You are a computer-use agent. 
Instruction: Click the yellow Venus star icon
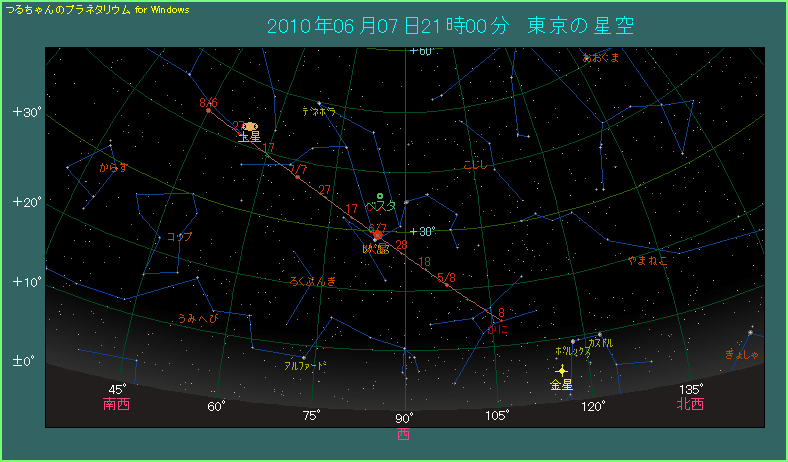coord(561,370)
